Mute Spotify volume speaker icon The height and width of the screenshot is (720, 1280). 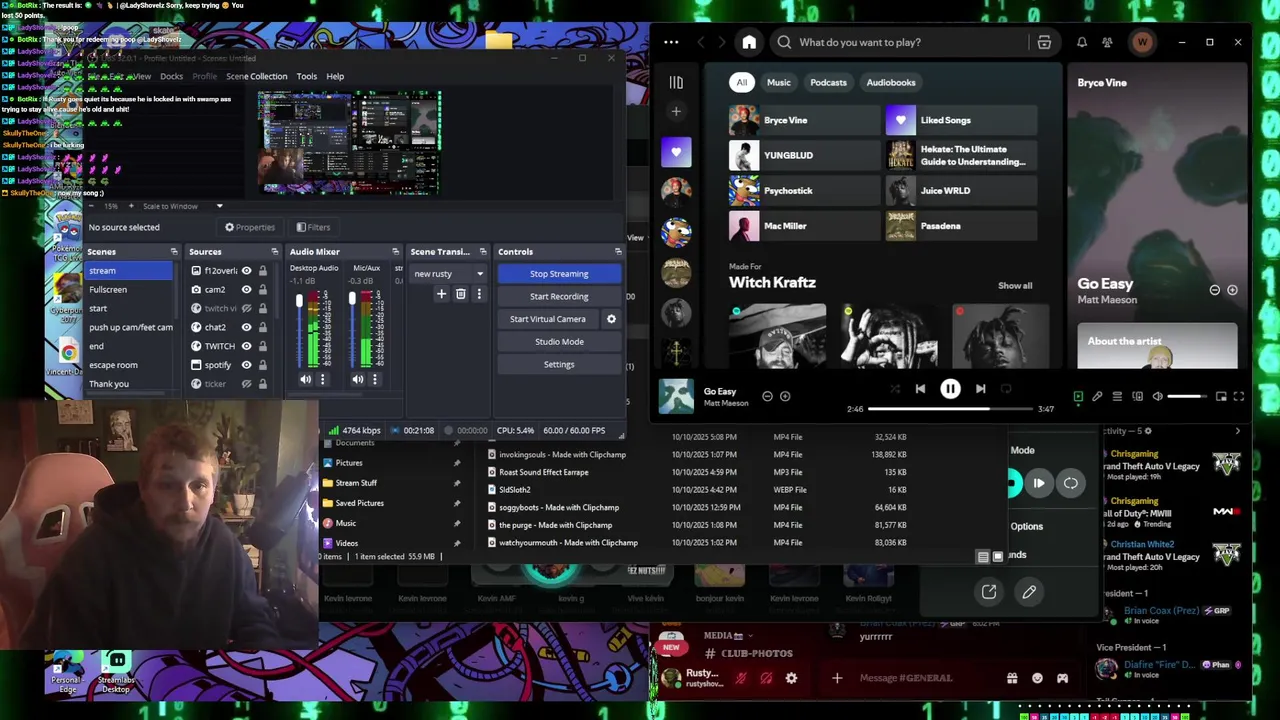1157,397
